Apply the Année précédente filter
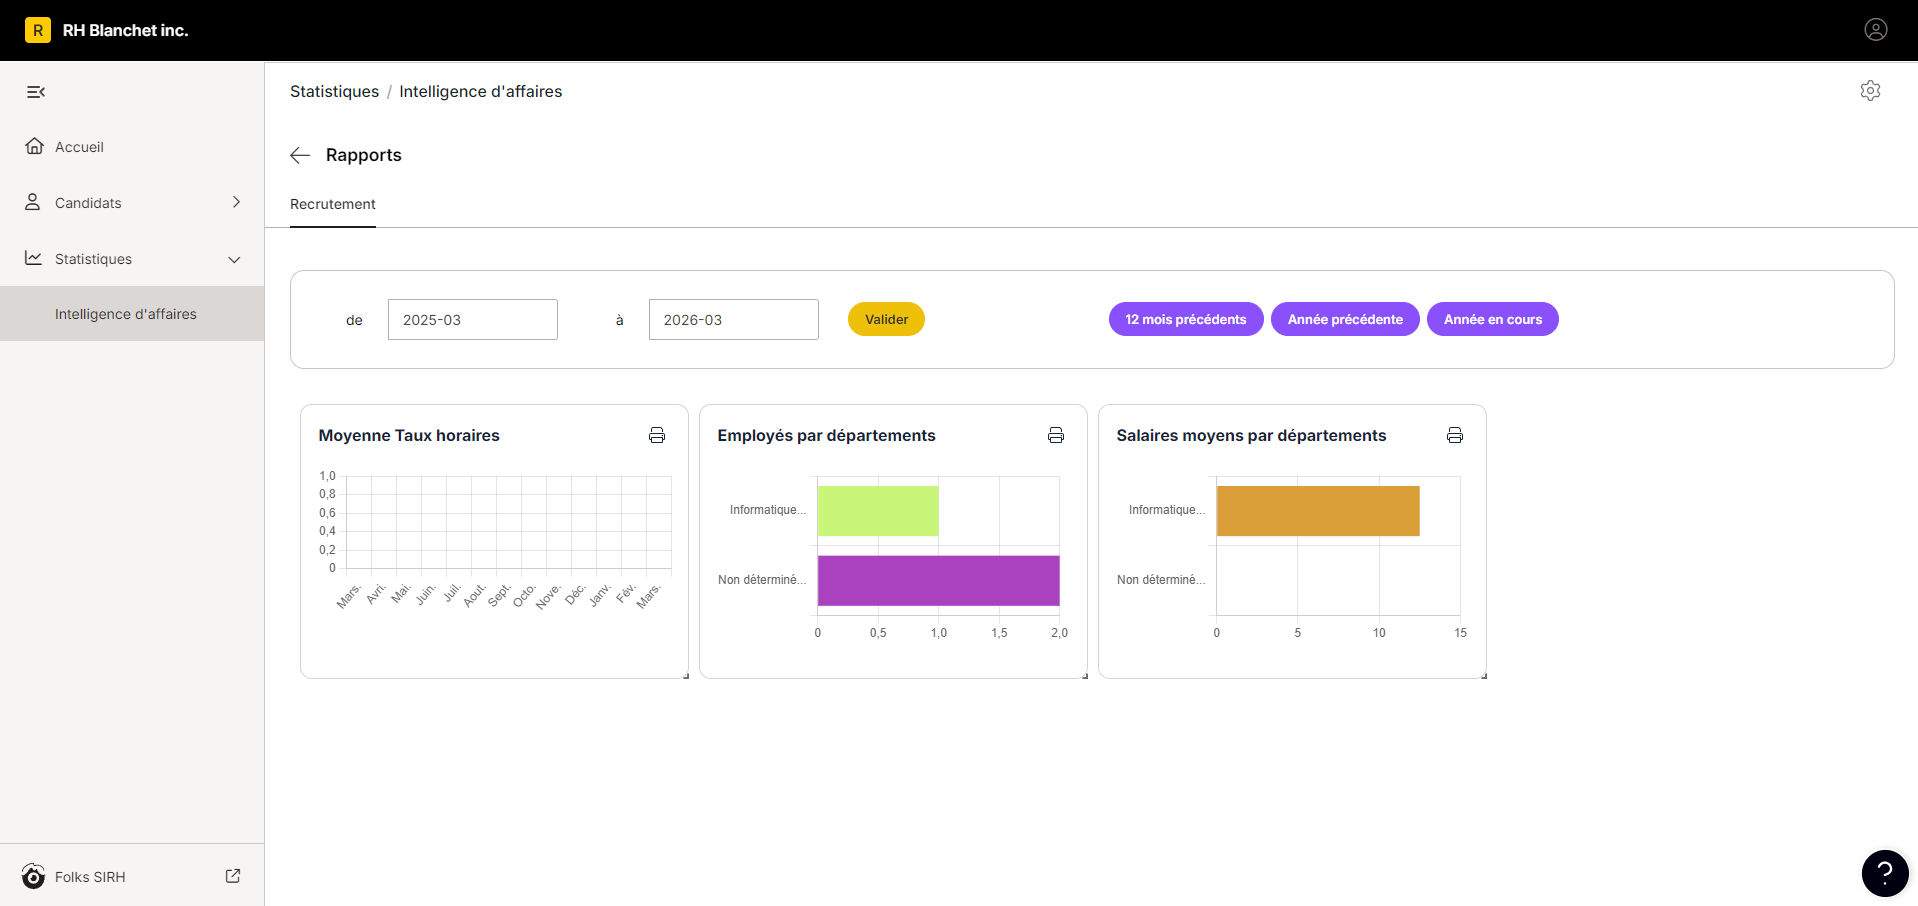 pyautogui.click(x=1345, y=319)
